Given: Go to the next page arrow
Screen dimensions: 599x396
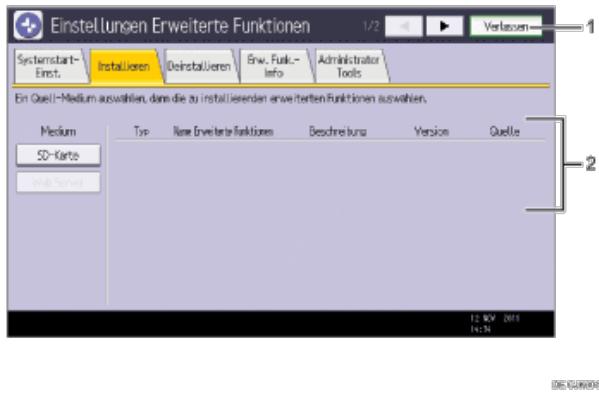Looking at the screenshot, I should coord(444,26).
